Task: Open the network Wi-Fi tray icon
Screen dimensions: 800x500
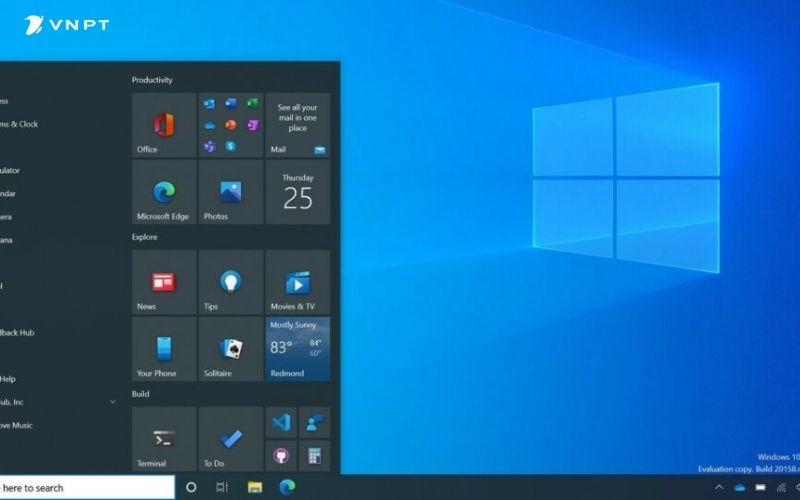Action: [781, 488]
